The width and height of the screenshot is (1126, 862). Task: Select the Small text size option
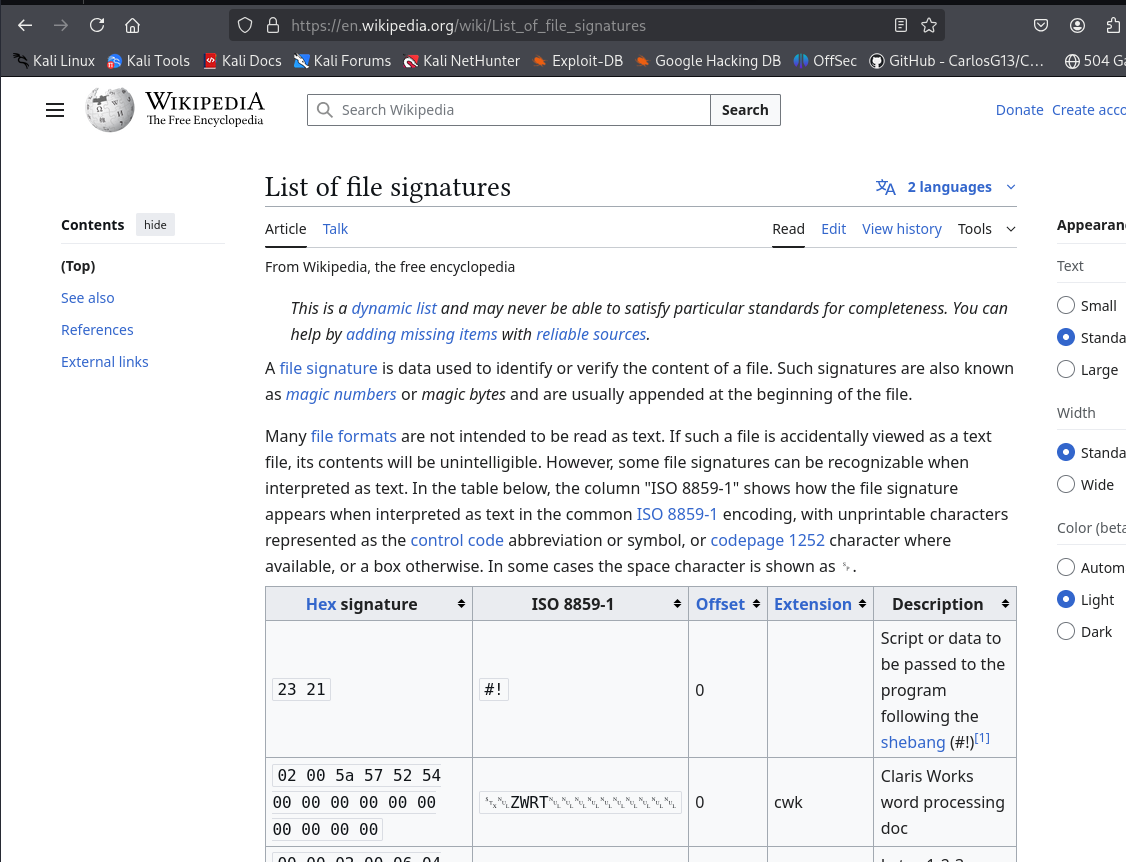pyautogui.click(x=1066, y=306)
